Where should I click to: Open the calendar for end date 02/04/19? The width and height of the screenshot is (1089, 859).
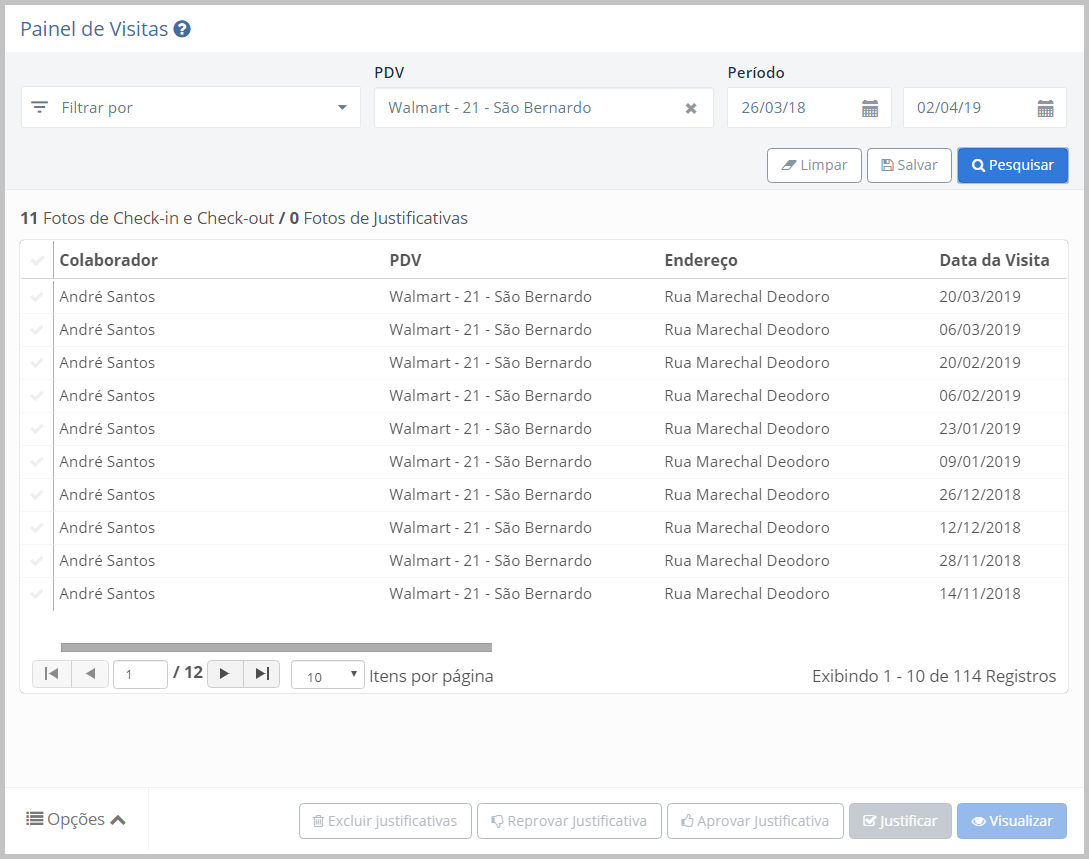pyautogui.click(x=1045, y=108)
